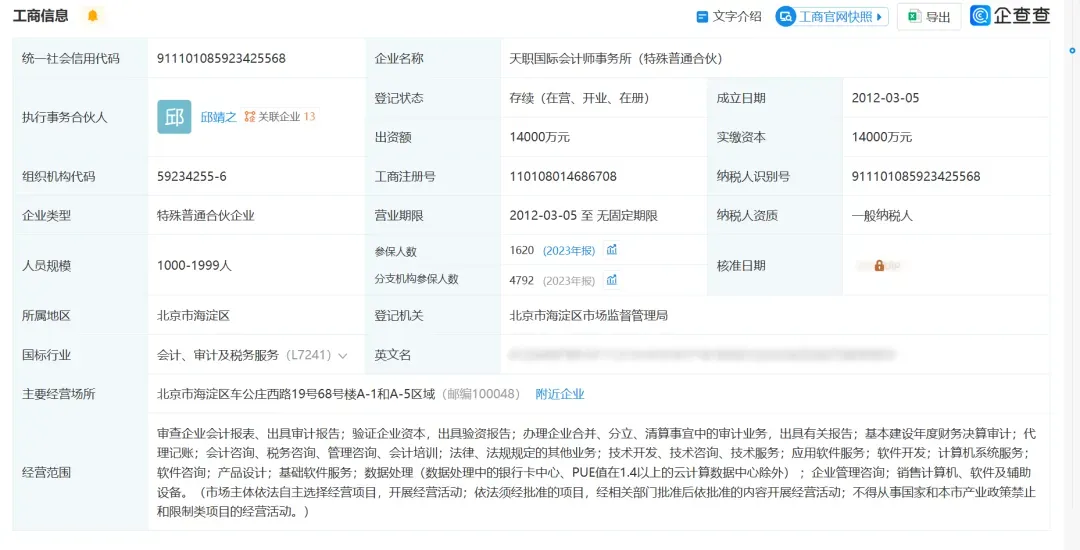Select the registration number 110108014686708
1080x550 pixels.
[563, 176]
